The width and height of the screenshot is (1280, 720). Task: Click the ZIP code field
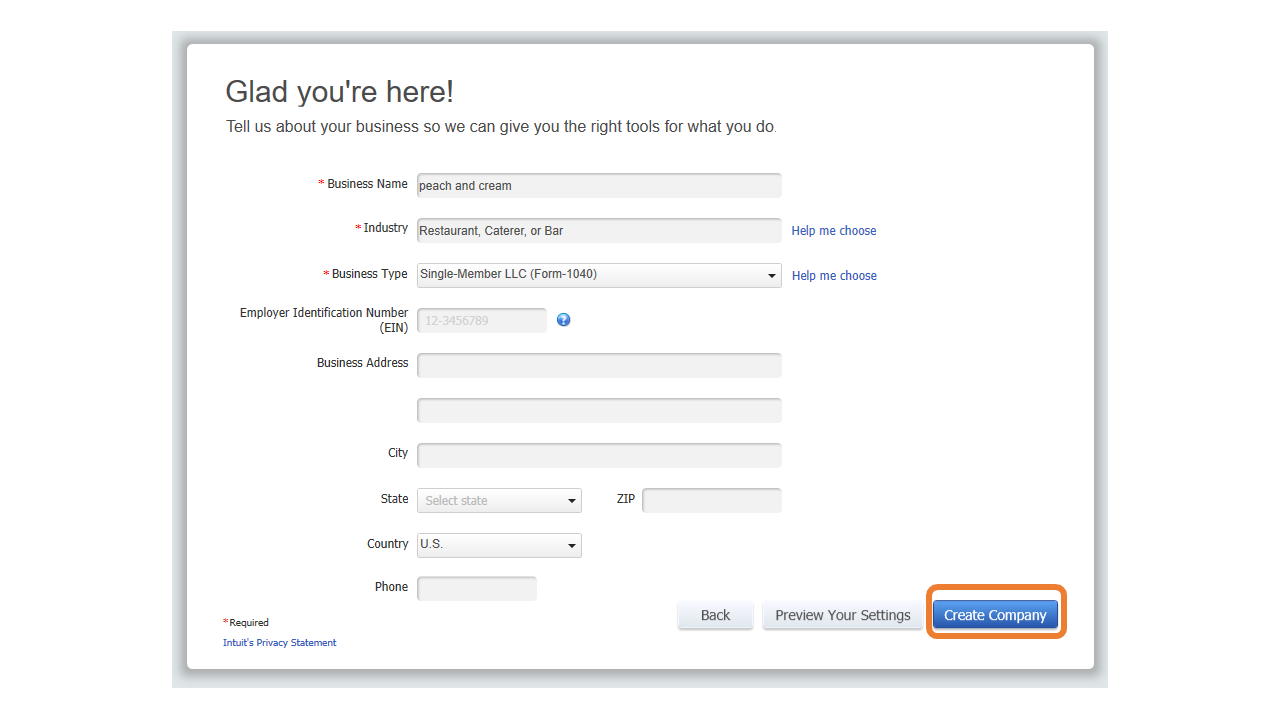tap(711, 500)
